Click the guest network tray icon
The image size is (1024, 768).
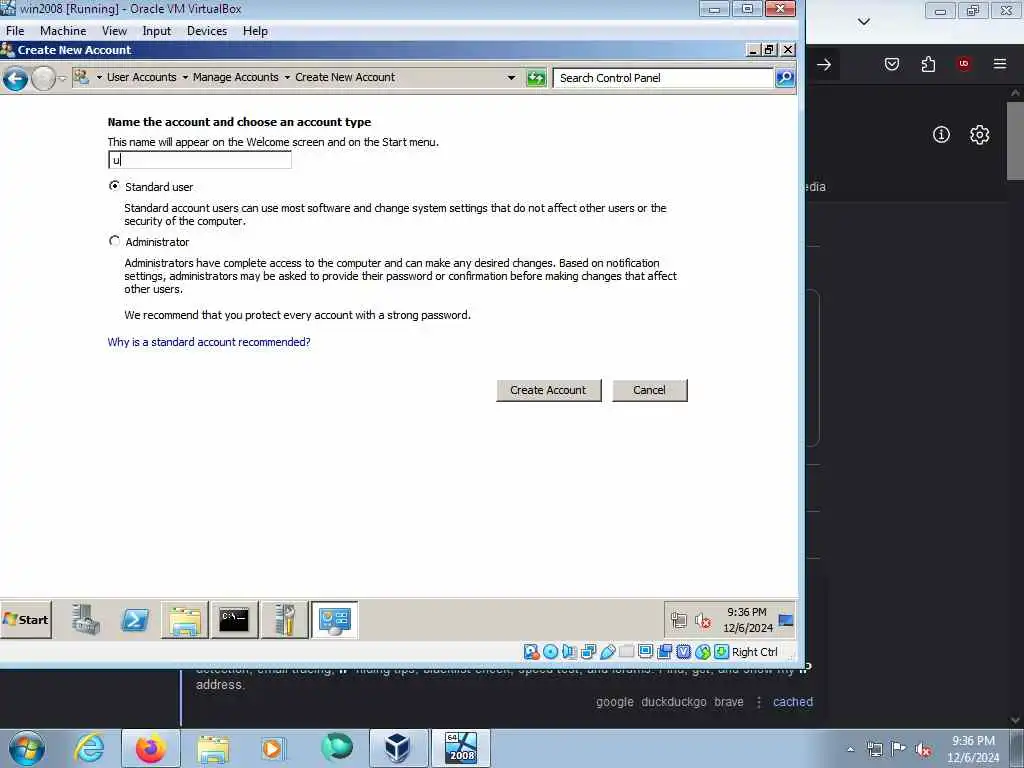click(x=679, y=620)
